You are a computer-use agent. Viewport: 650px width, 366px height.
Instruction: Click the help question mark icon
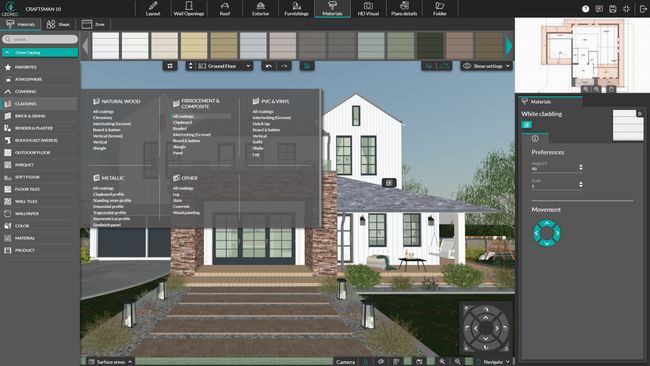tap(585, 9)
